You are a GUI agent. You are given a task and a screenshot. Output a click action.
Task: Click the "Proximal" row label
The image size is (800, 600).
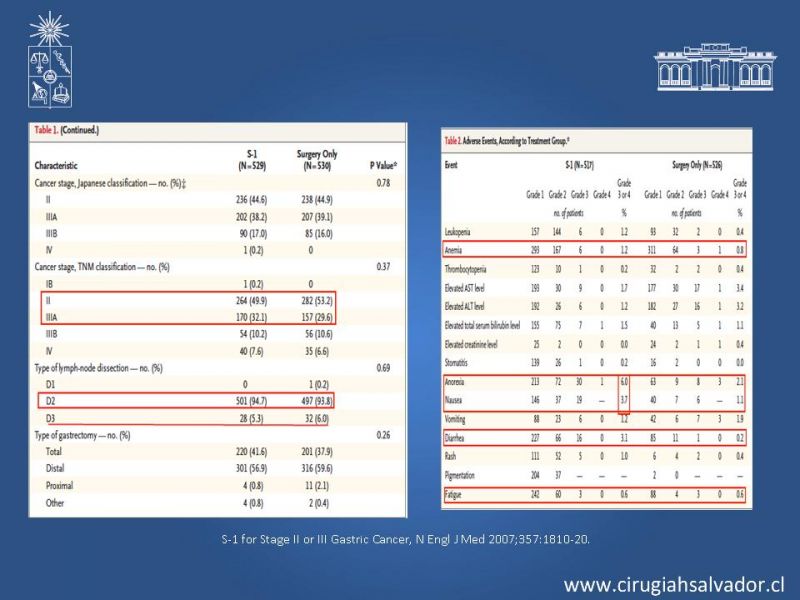pos(59,485)
